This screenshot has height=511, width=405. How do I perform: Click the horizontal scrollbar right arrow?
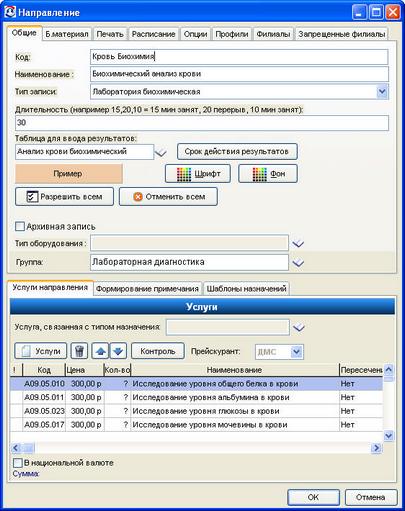click(376, 448)
